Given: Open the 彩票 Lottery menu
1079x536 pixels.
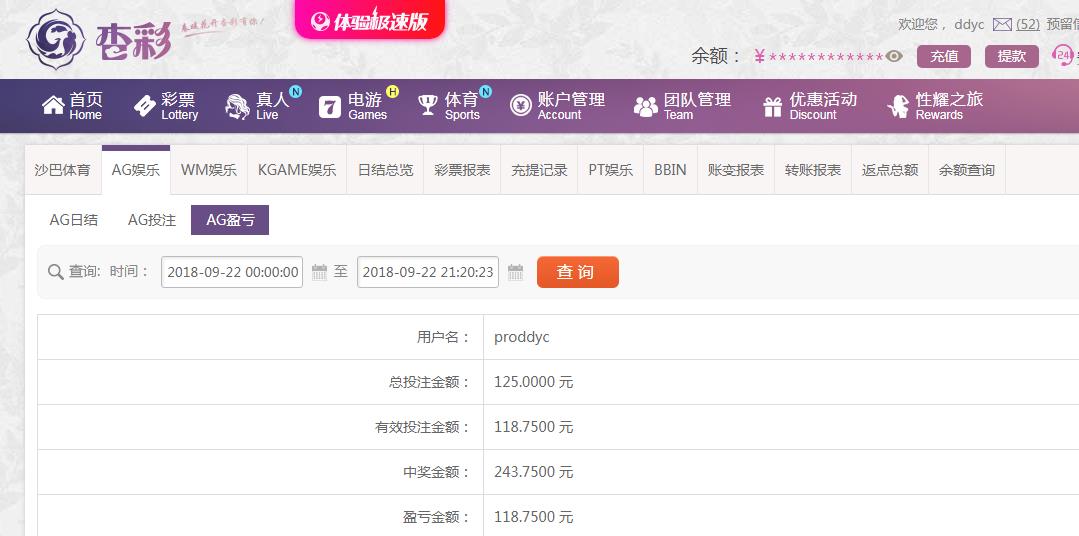Looking at the screenshot, I should tap(166, 106).
